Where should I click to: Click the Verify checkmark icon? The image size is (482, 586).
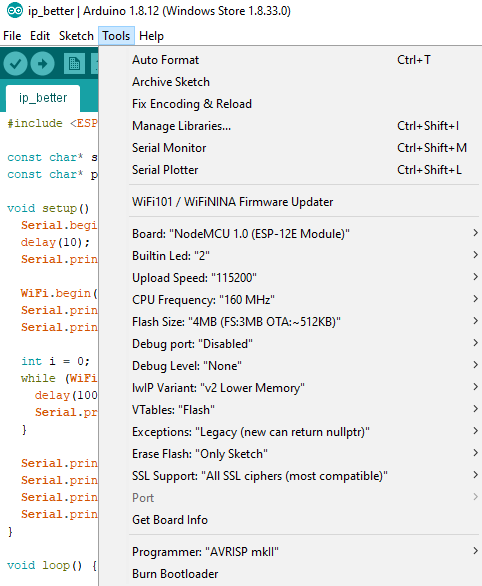tap(15, 64)
